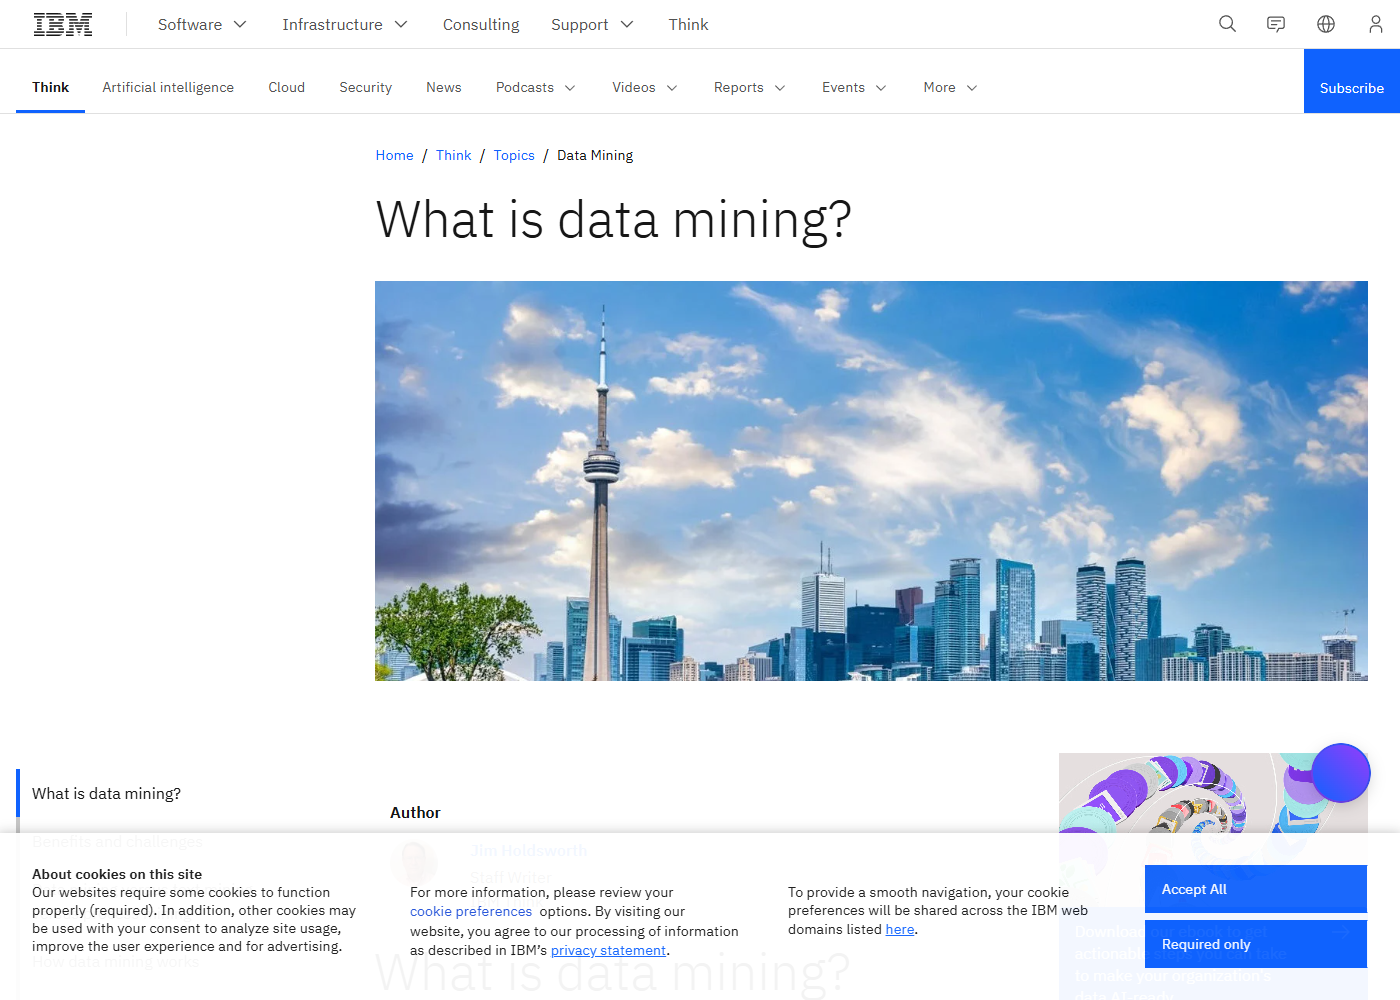Open the cookie preferences link
This screenshot has height=1000, width=1400.
click(x=471, y=911)
